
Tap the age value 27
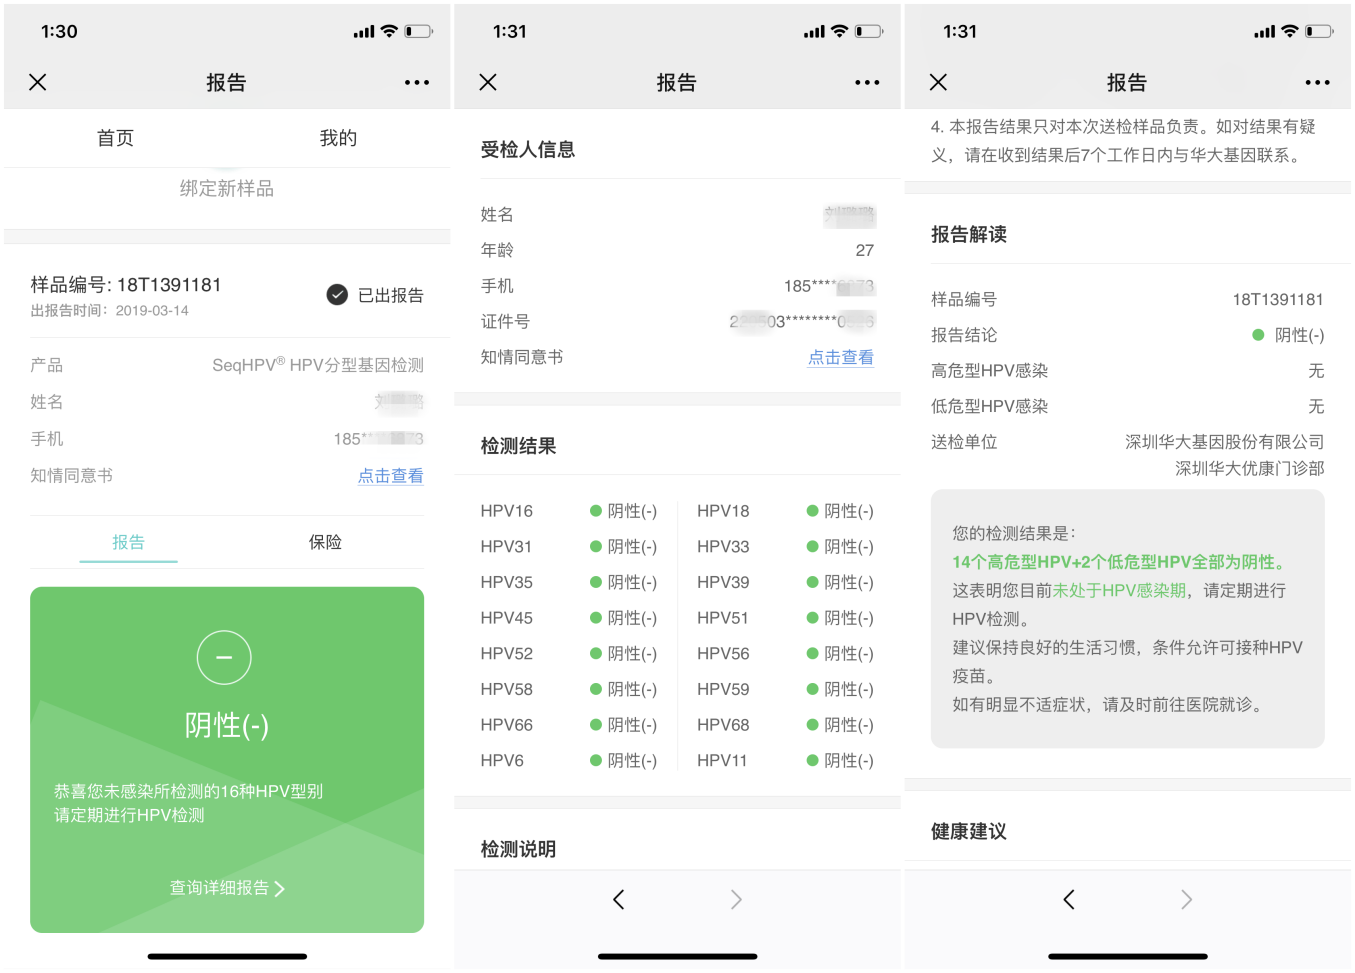click(865, 250)
